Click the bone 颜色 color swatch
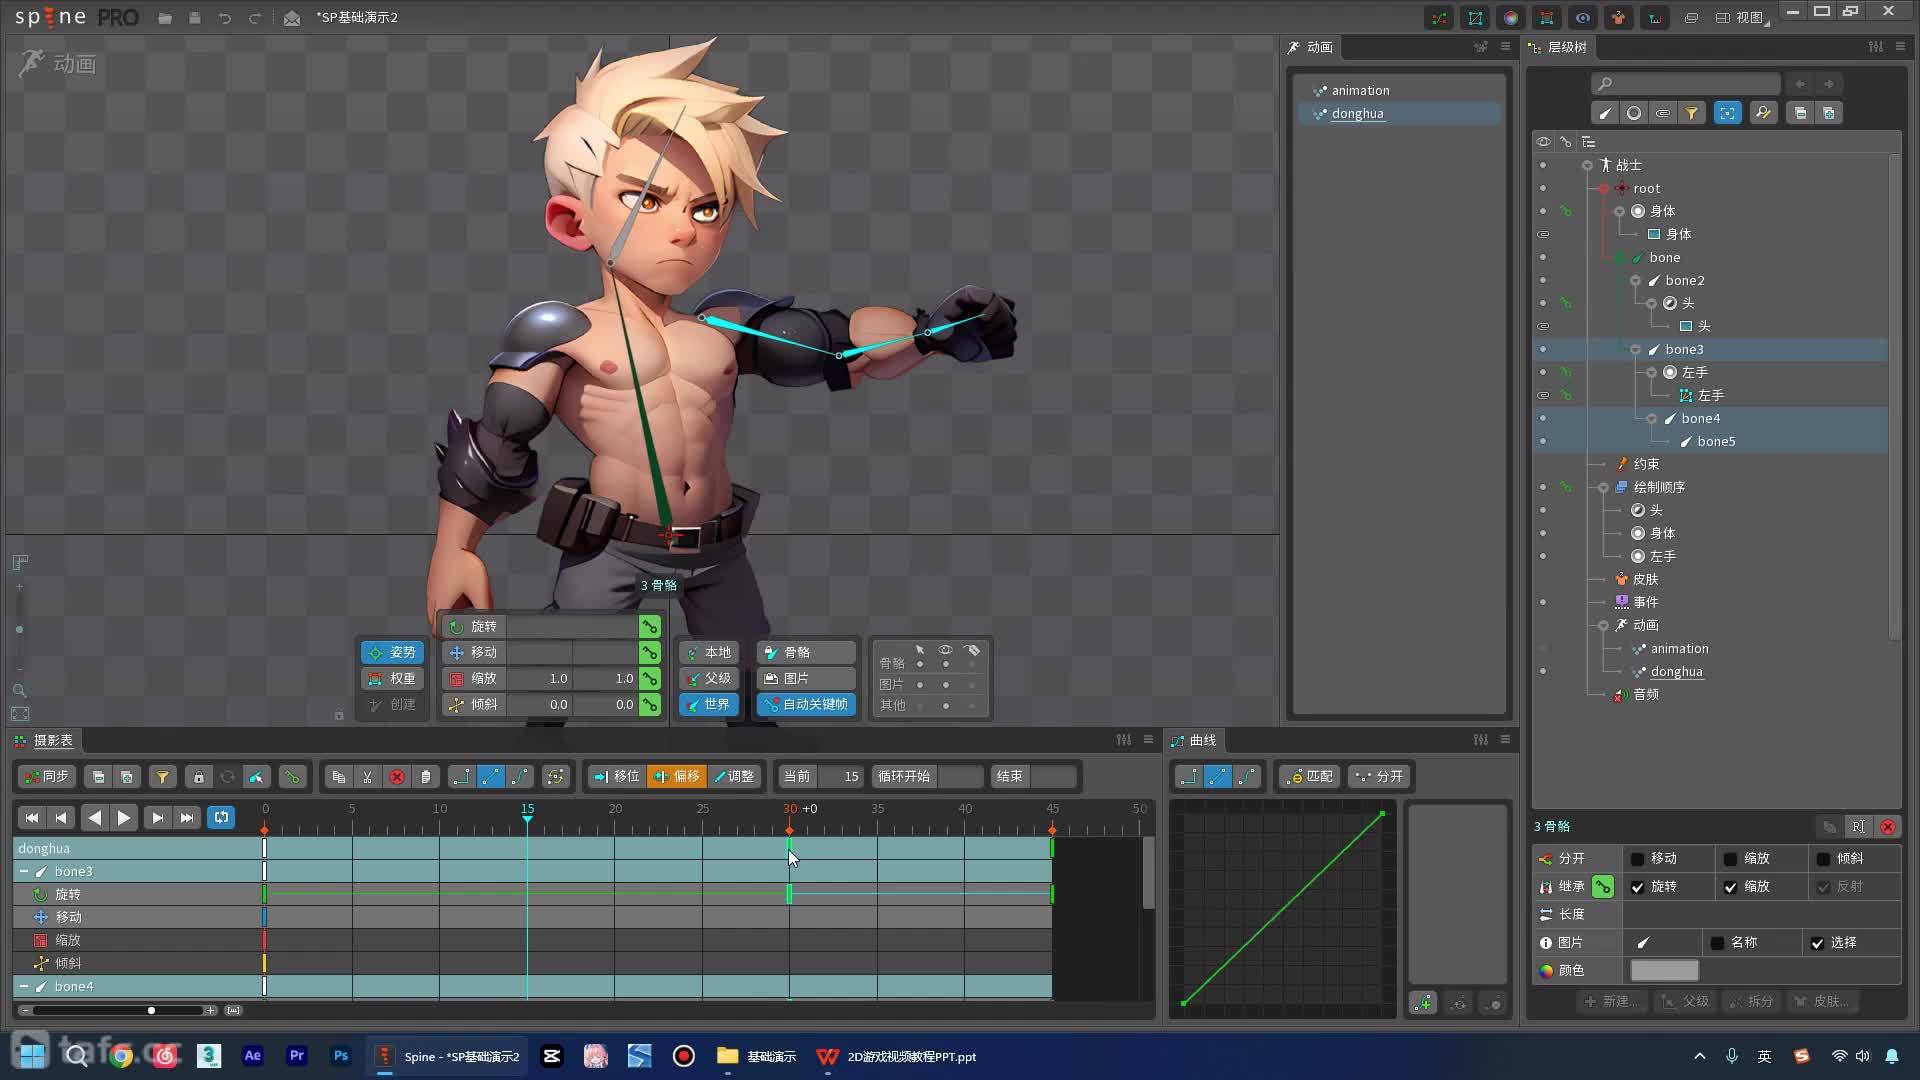 click(x=1665, y=970)
